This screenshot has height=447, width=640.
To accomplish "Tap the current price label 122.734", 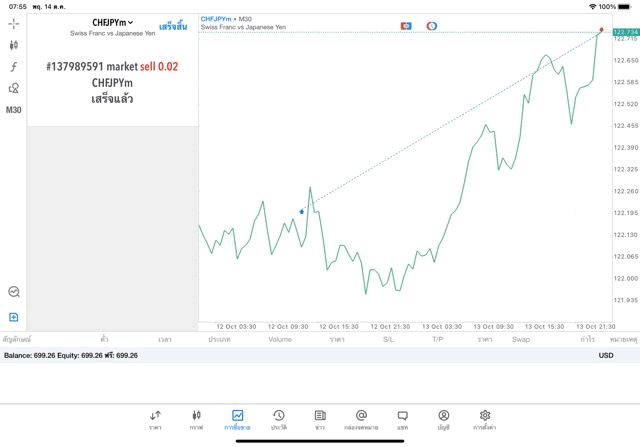I will [x=625, y=33].
